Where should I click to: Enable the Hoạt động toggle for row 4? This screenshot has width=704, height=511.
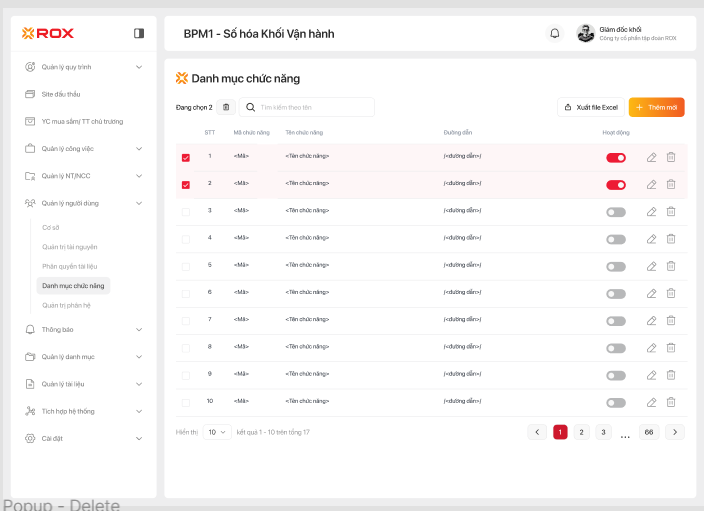[x=616, y=239]
